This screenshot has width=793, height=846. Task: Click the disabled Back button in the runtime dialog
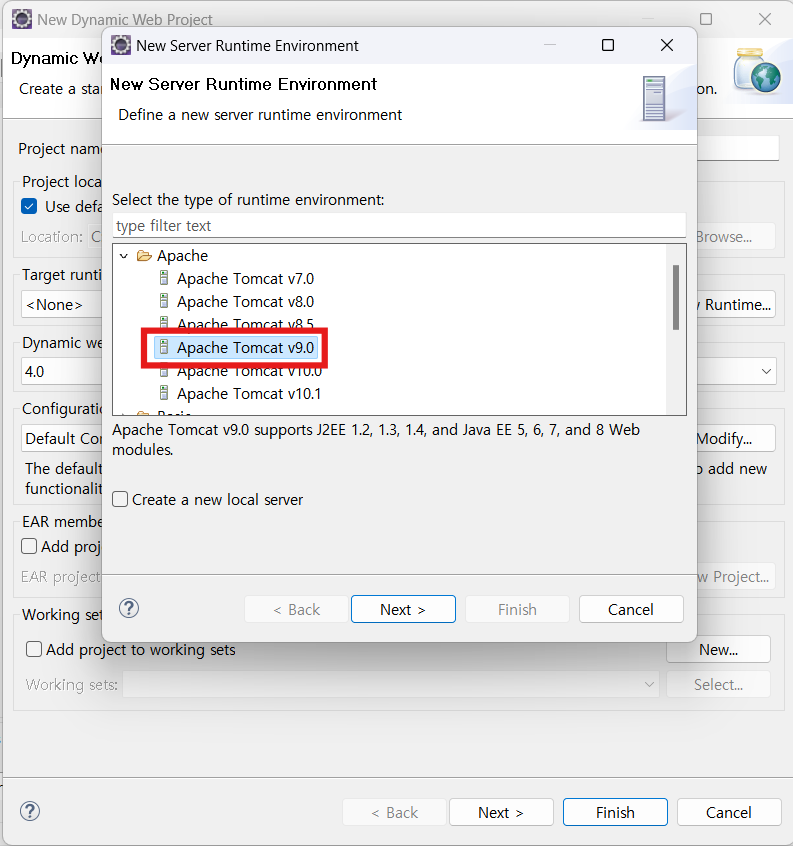pos(296,609)
